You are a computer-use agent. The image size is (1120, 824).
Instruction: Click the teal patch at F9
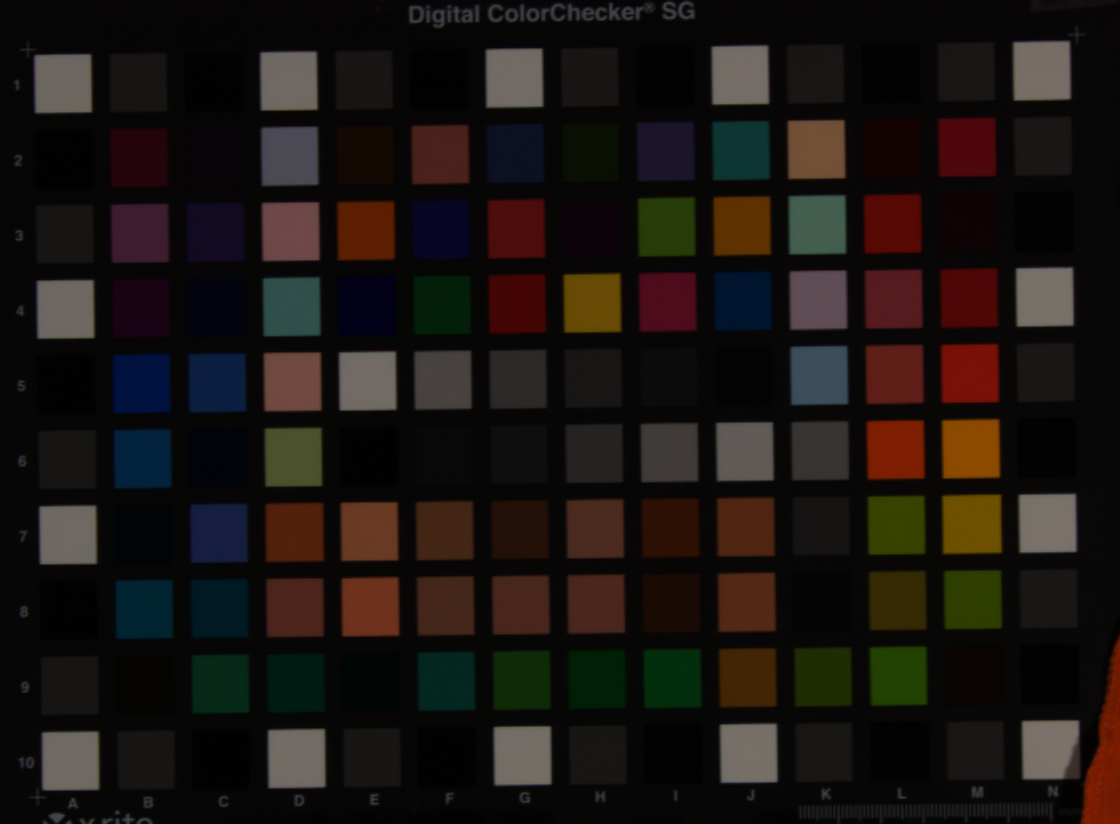click(x=446, y=680)
